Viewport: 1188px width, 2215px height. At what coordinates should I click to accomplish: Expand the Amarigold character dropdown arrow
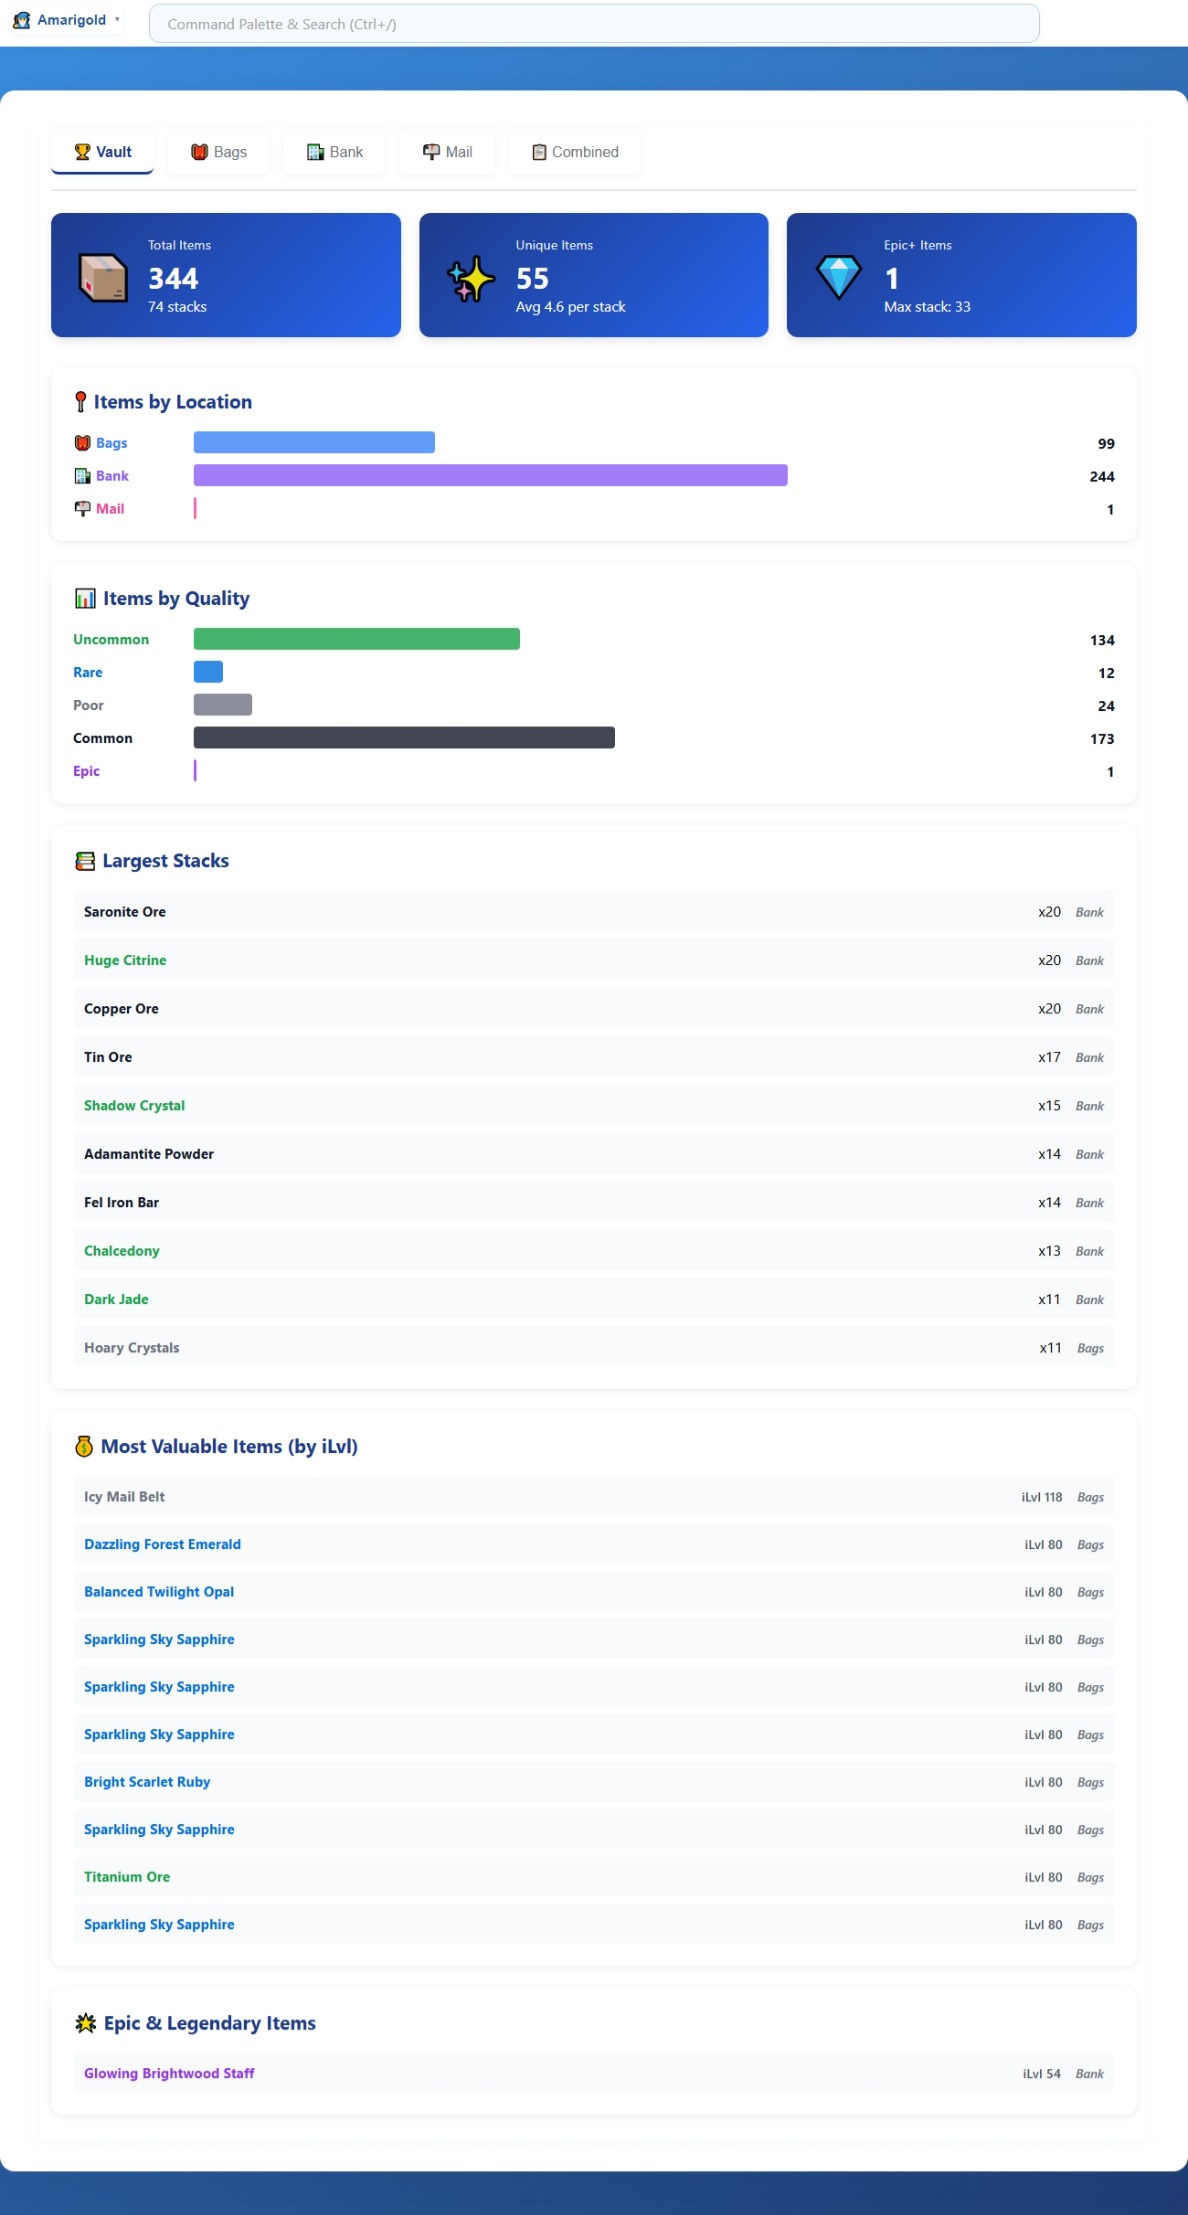click(x=117, y=20)
